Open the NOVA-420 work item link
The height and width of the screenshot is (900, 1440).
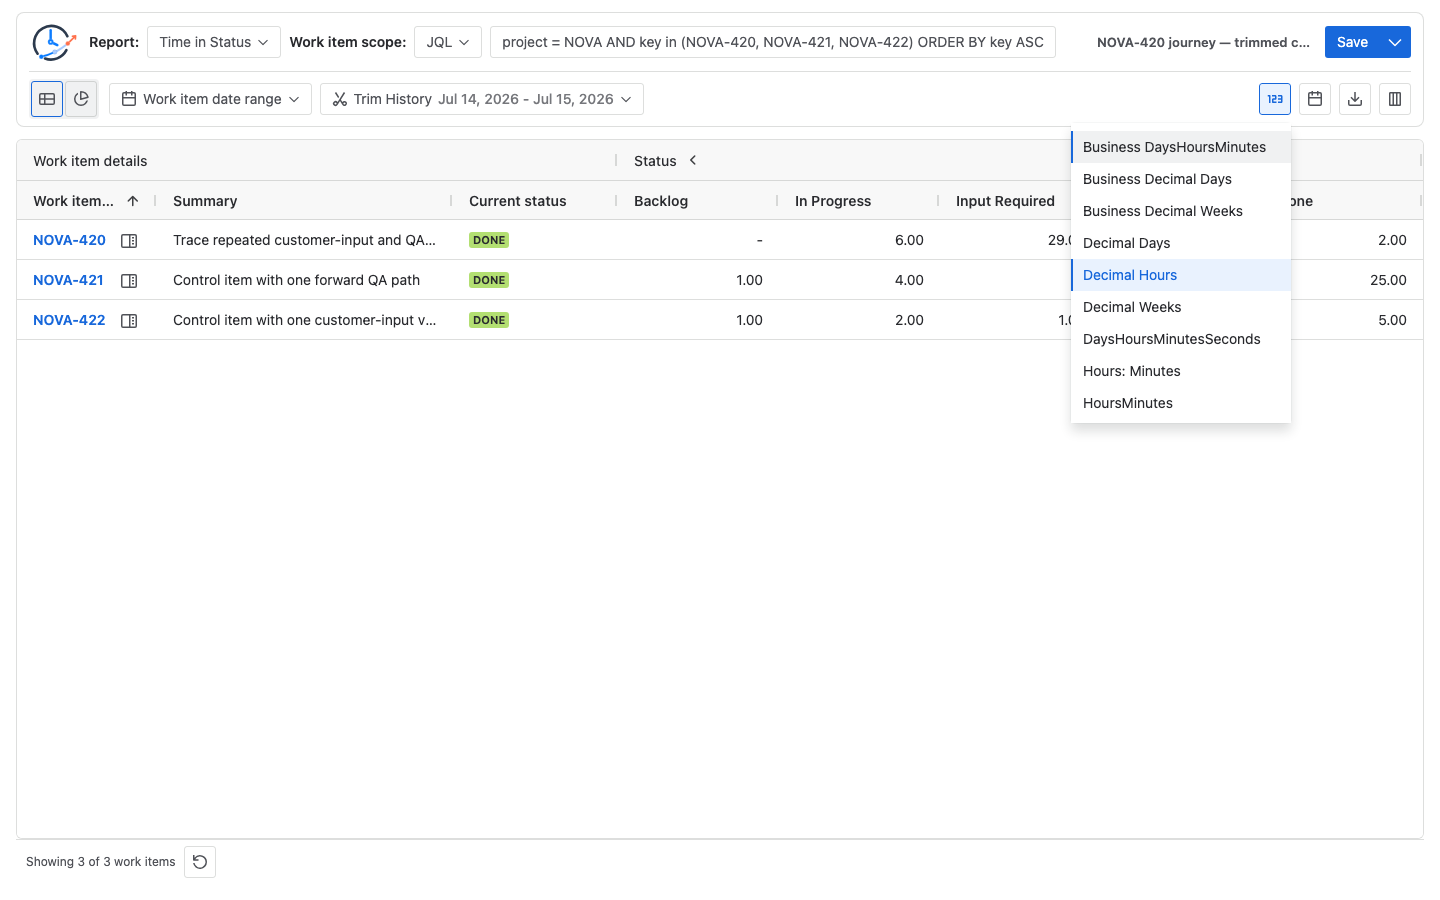pyautogui.click(x=69, y=240)
